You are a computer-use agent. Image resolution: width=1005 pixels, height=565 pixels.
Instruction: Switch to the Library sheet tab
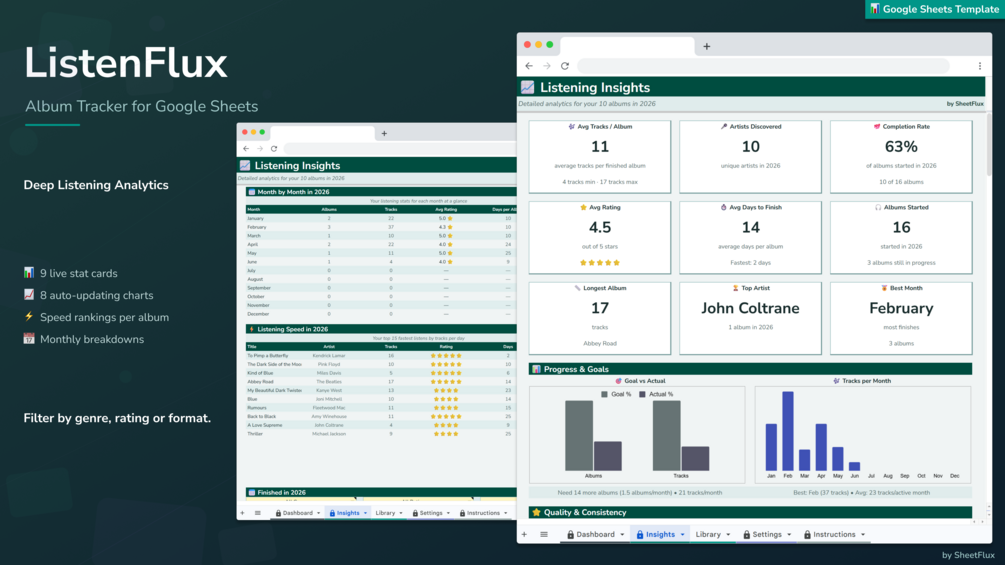point(708,534)
